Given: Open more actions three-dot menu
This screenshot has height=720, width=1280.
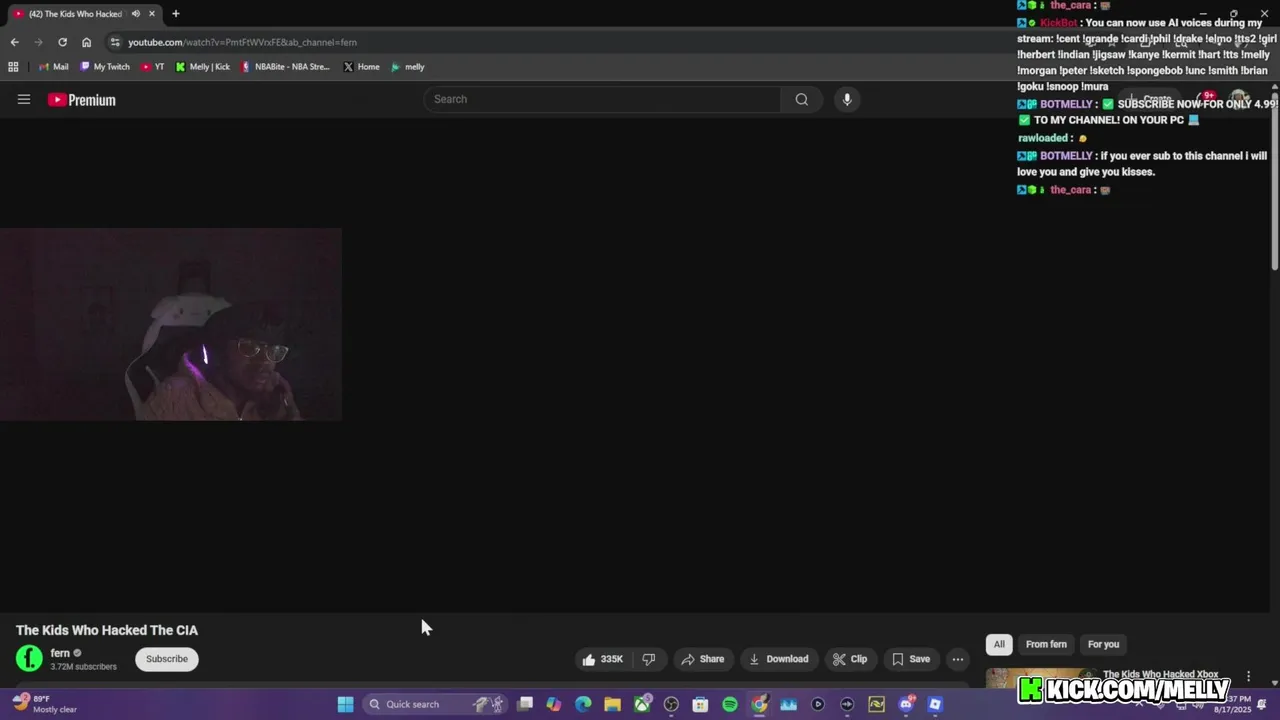Looking at the screenshot, I should [x=958, y=659].
